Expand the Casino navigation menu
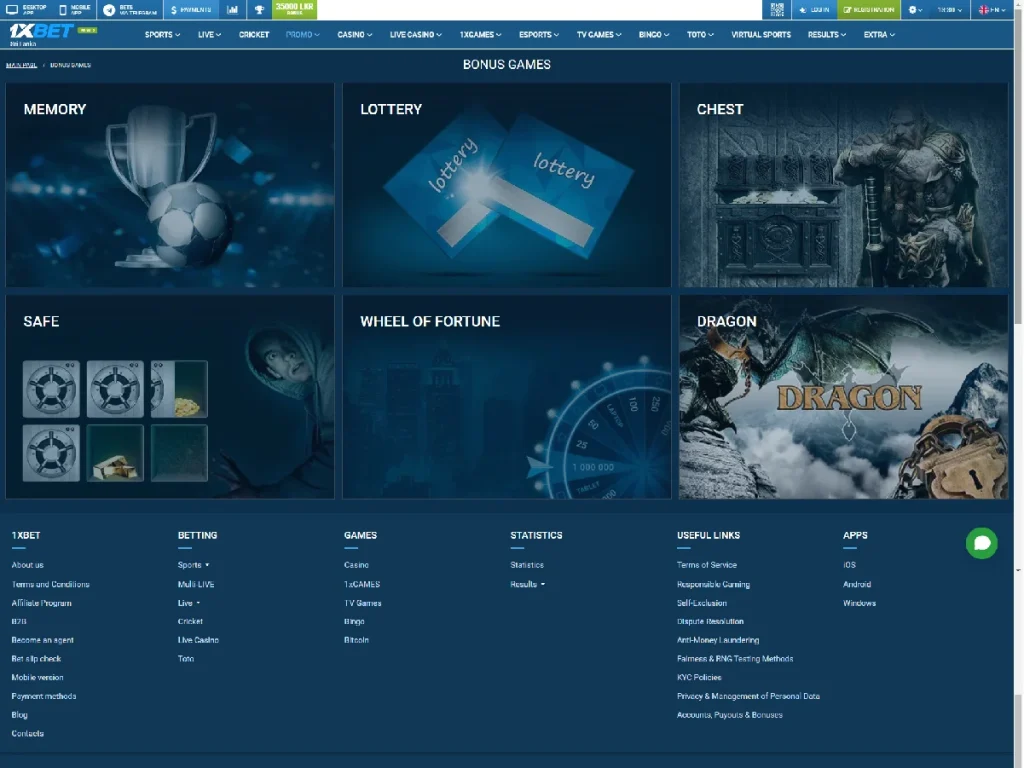Screen dimensions: 1024x768 tap(353, 34)
